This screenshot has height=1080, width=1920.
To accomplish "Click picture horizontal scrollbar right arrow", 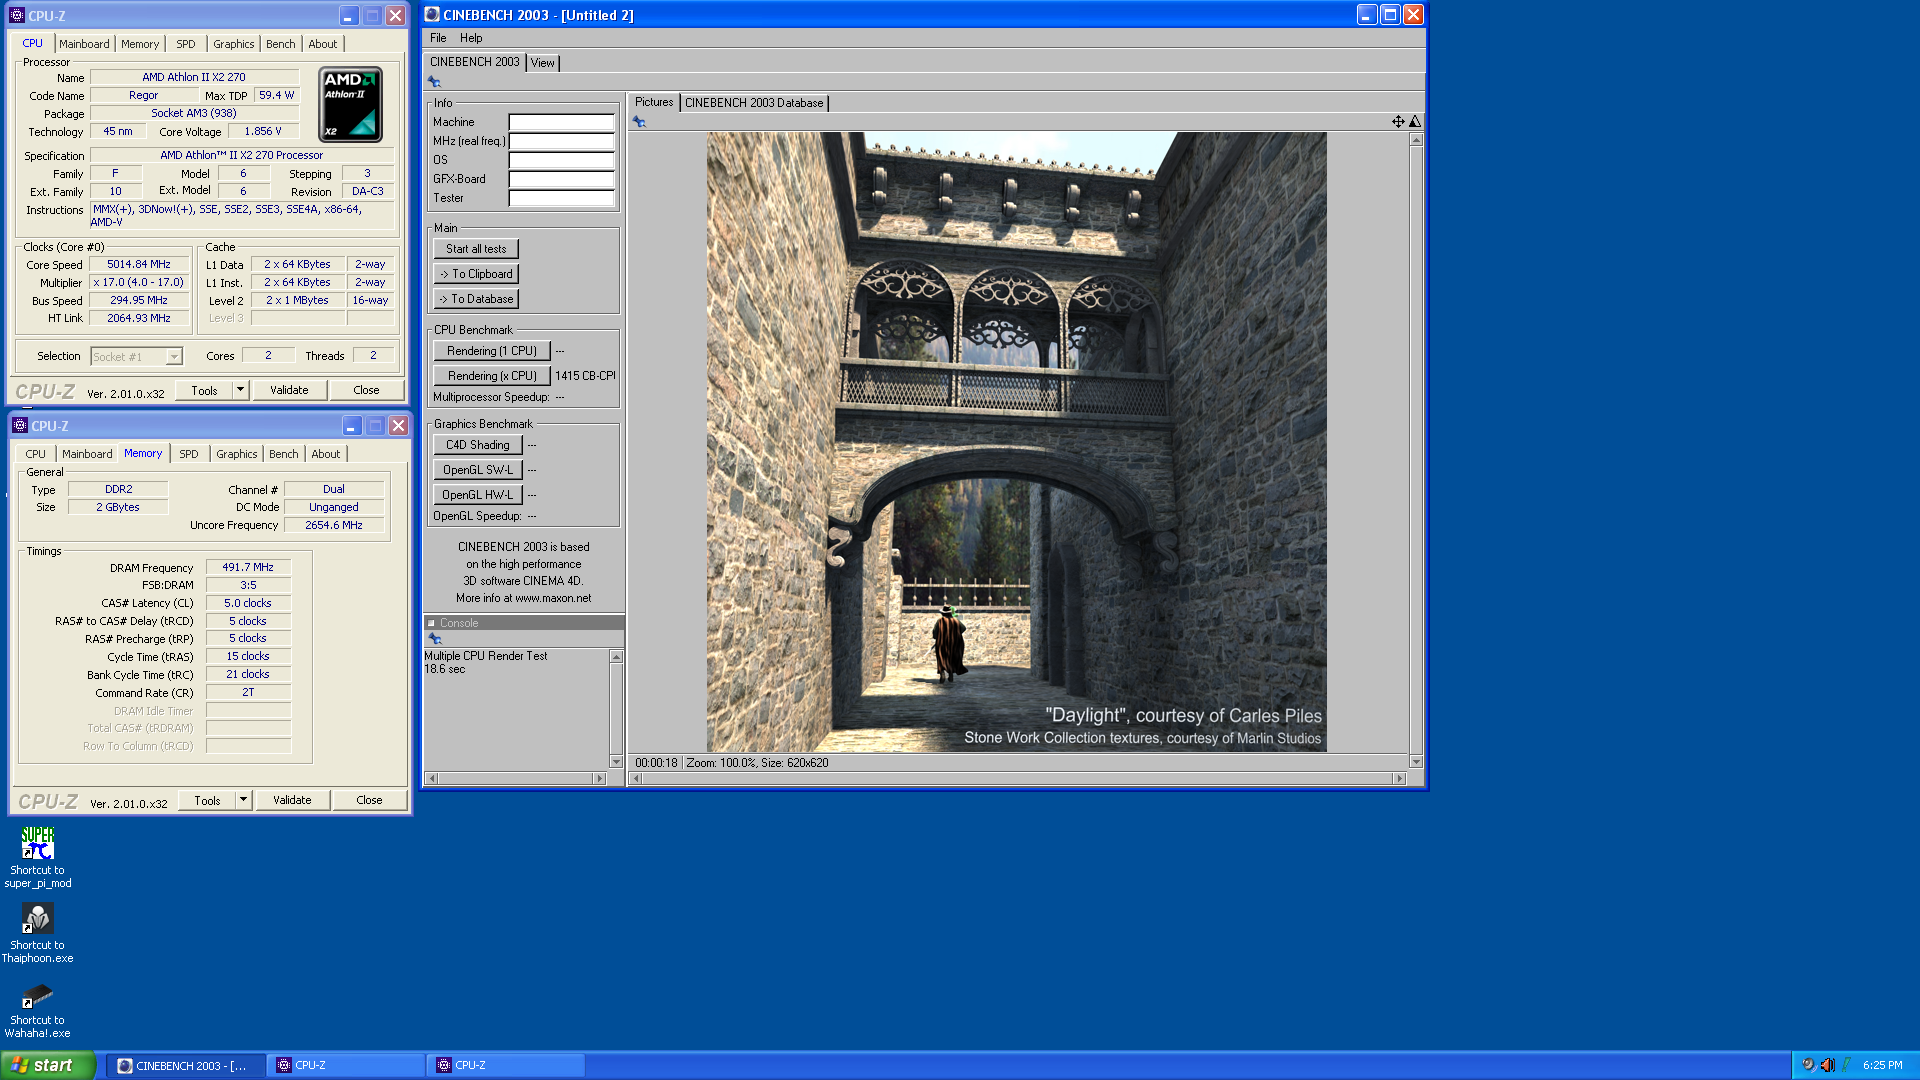I will pyautogui.click(x=1400, y=778).
